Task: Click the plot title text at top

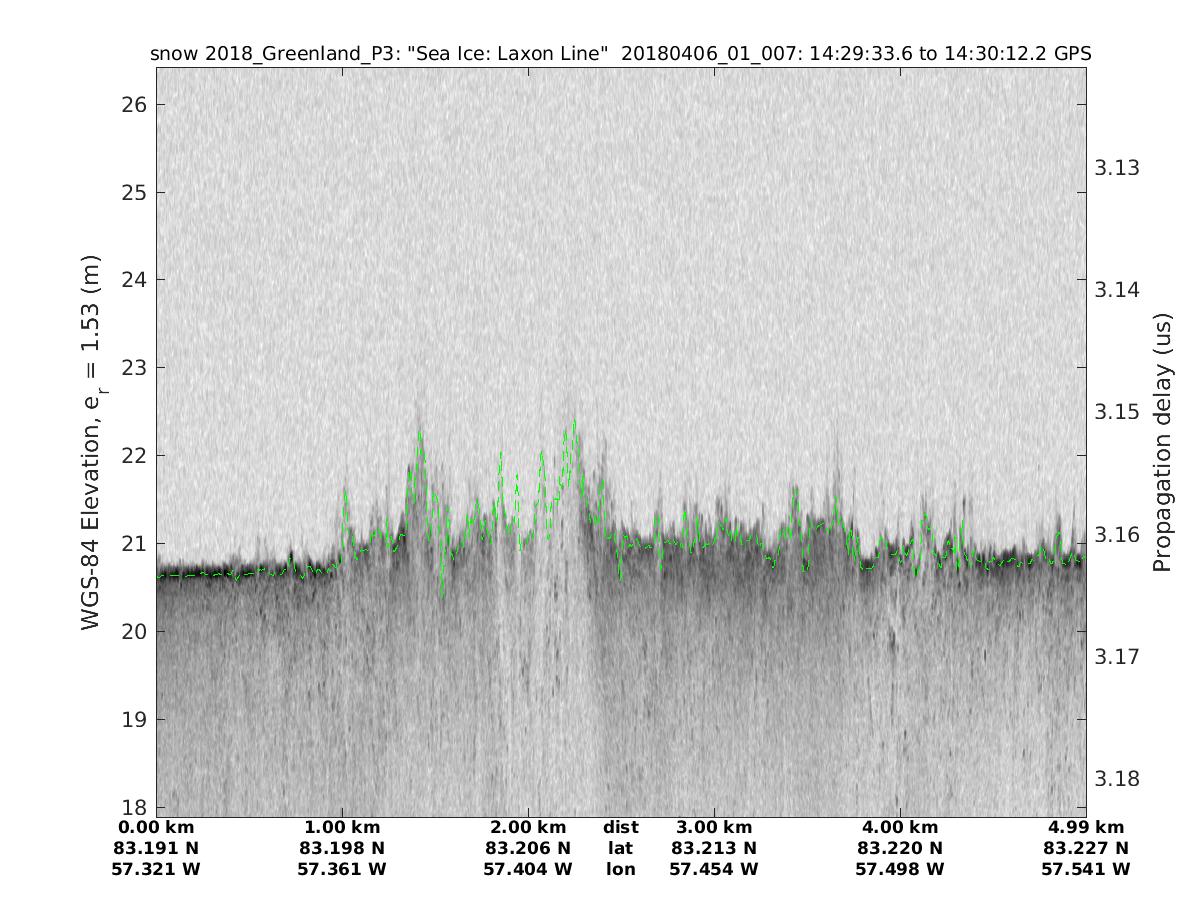Action: (620, 54)
